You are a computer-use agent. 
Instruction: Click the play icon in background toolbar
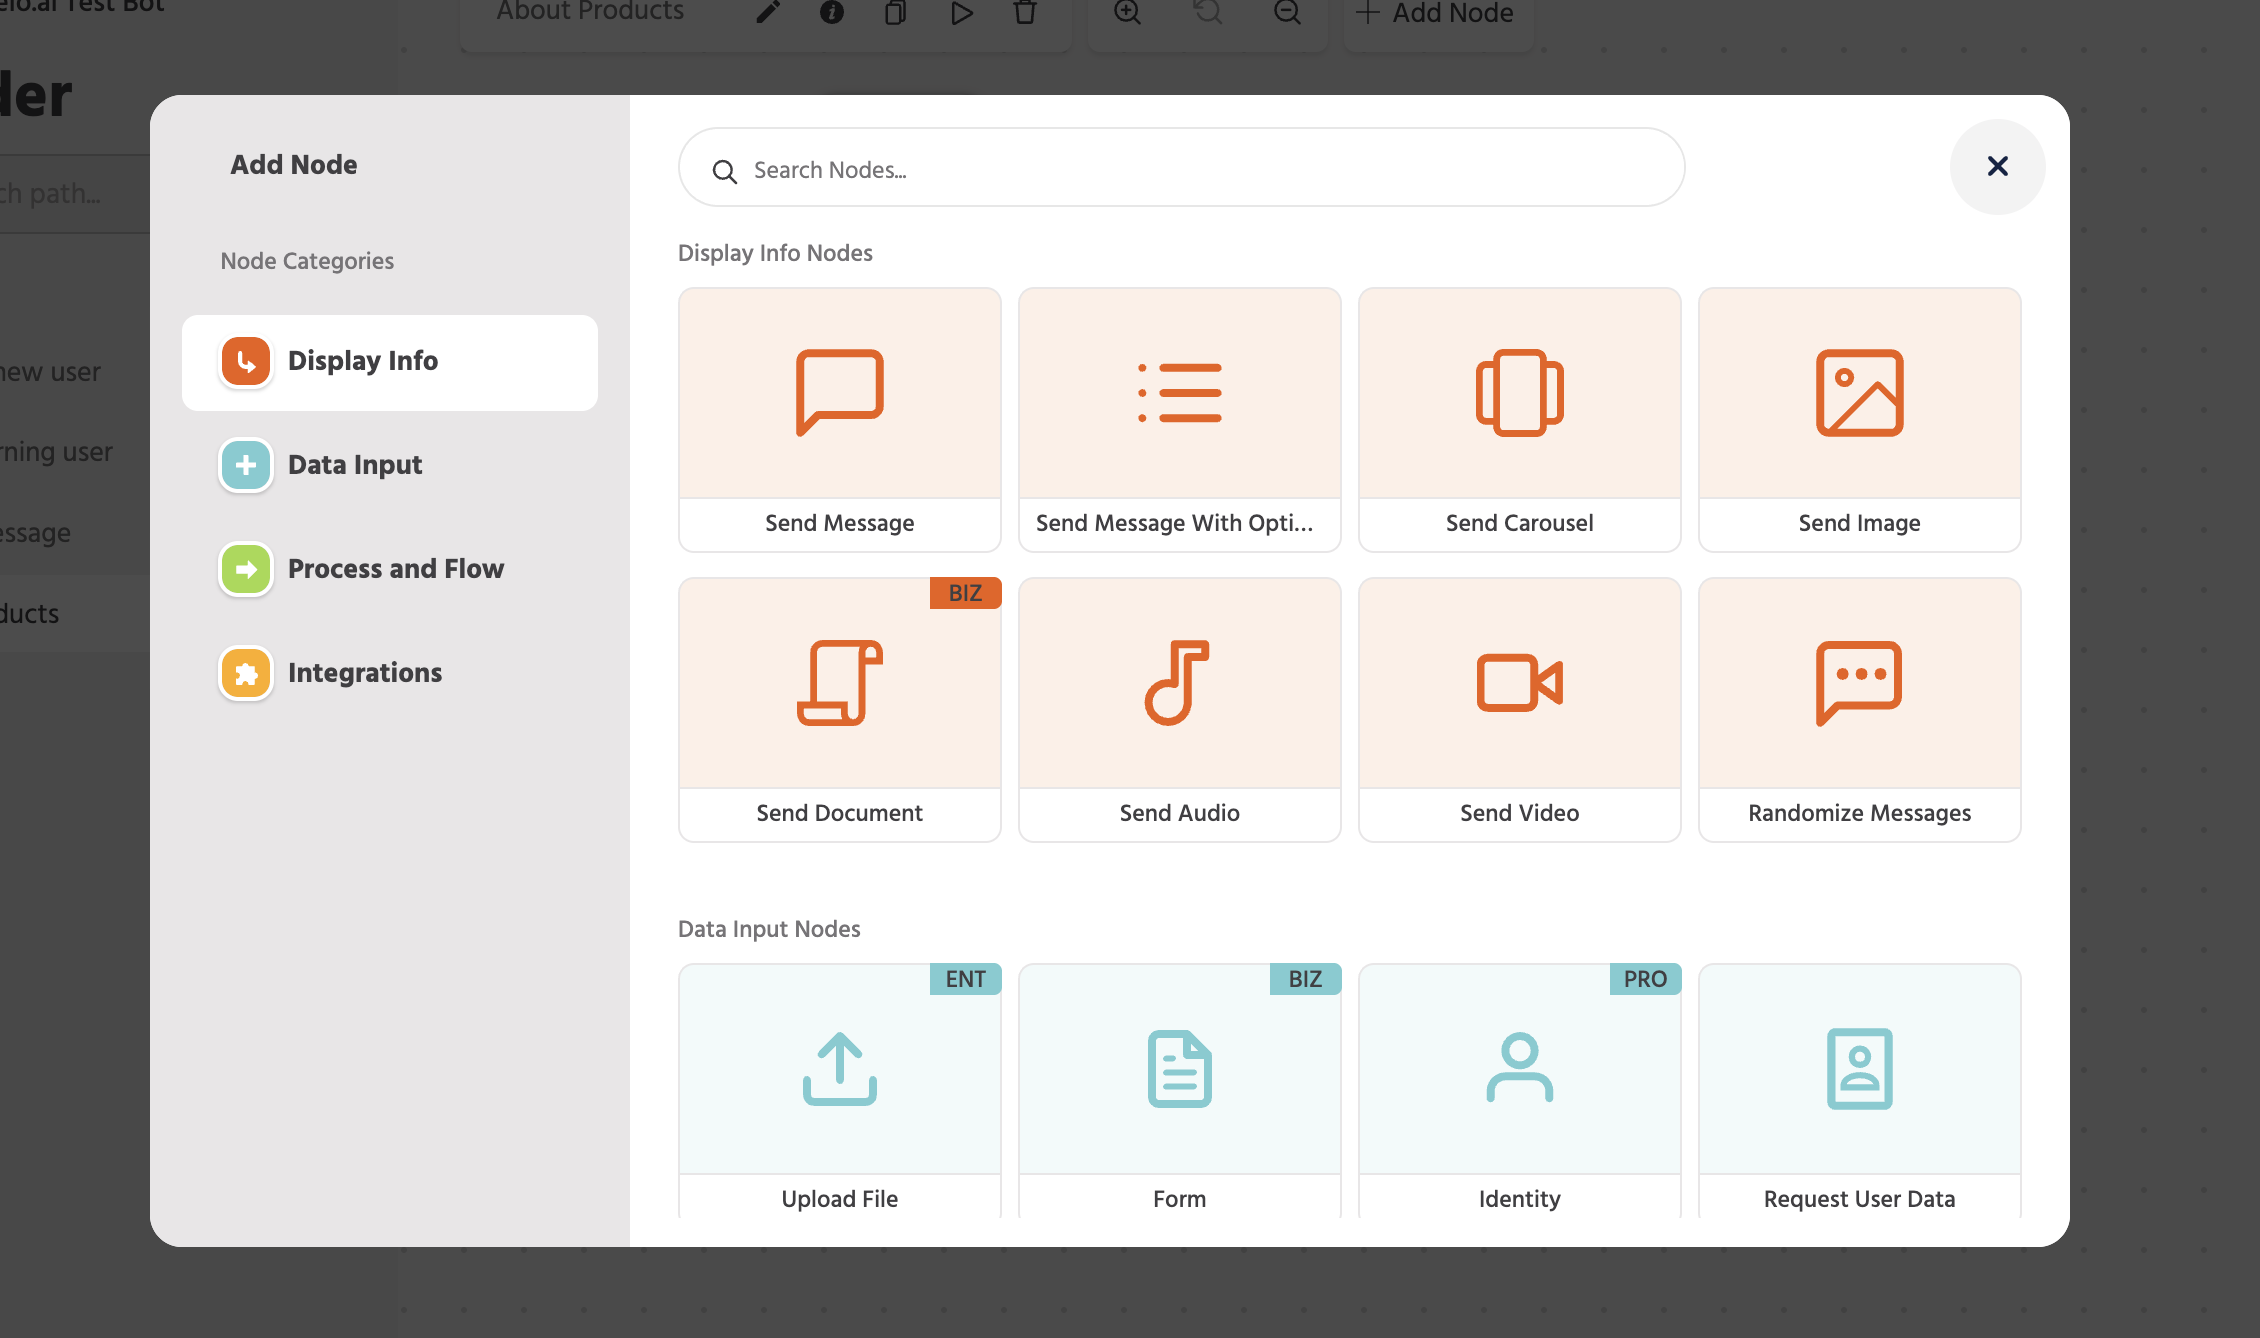tap(961, 13)
